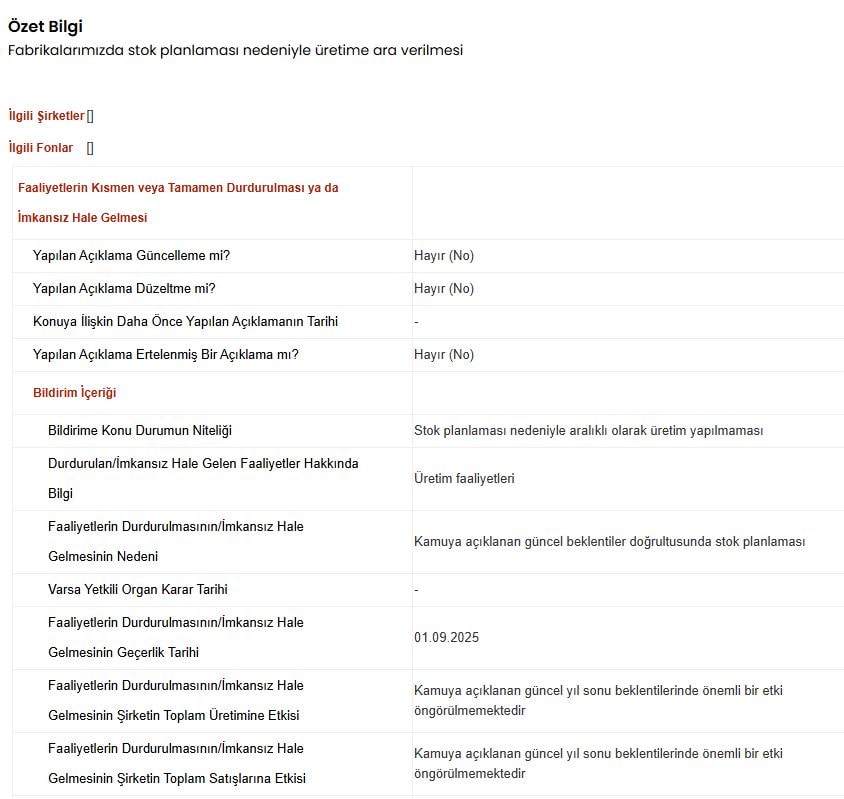Click the summary sentence under Özet Bilgi
Viewport: 844px width, 799px height.
coord(235,50)
